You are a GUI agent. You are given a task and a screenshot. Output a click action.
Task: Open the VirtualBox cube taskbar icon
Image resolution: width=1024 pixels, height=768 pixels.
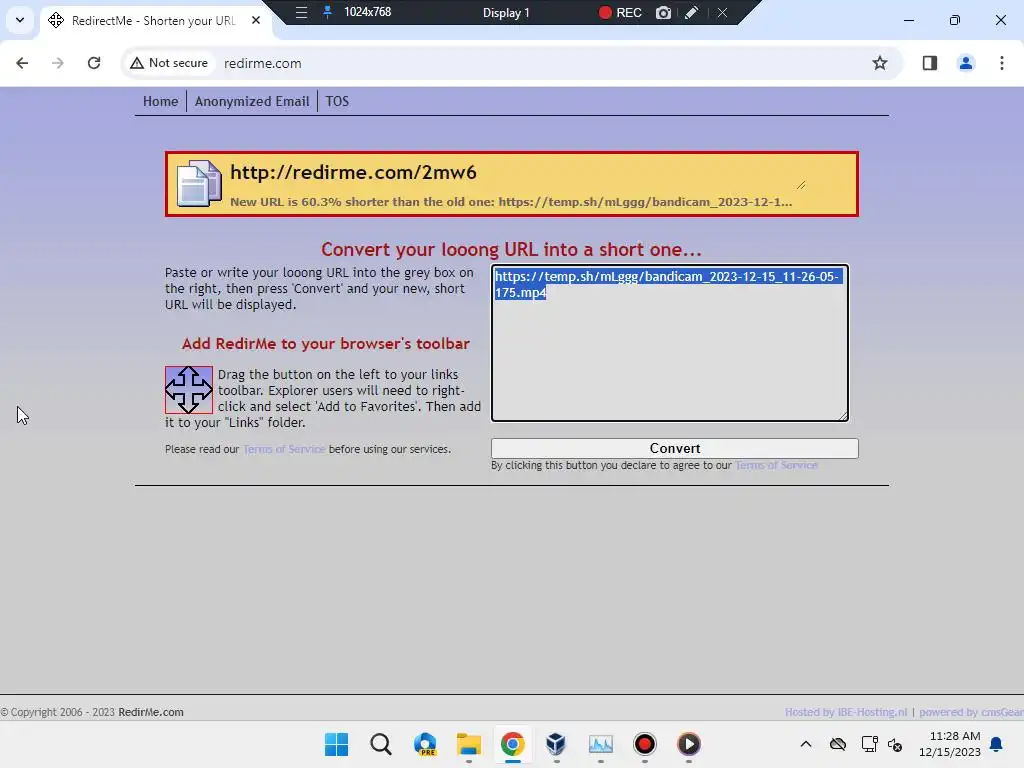(x=556, y=744)
